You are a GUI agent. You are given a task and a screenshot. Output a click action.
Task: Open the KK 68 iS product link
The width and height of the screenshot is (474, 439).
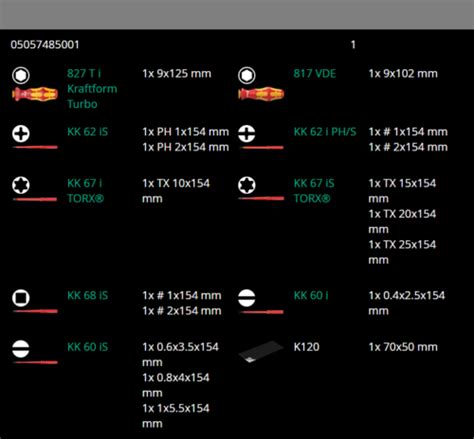point(88,296)
